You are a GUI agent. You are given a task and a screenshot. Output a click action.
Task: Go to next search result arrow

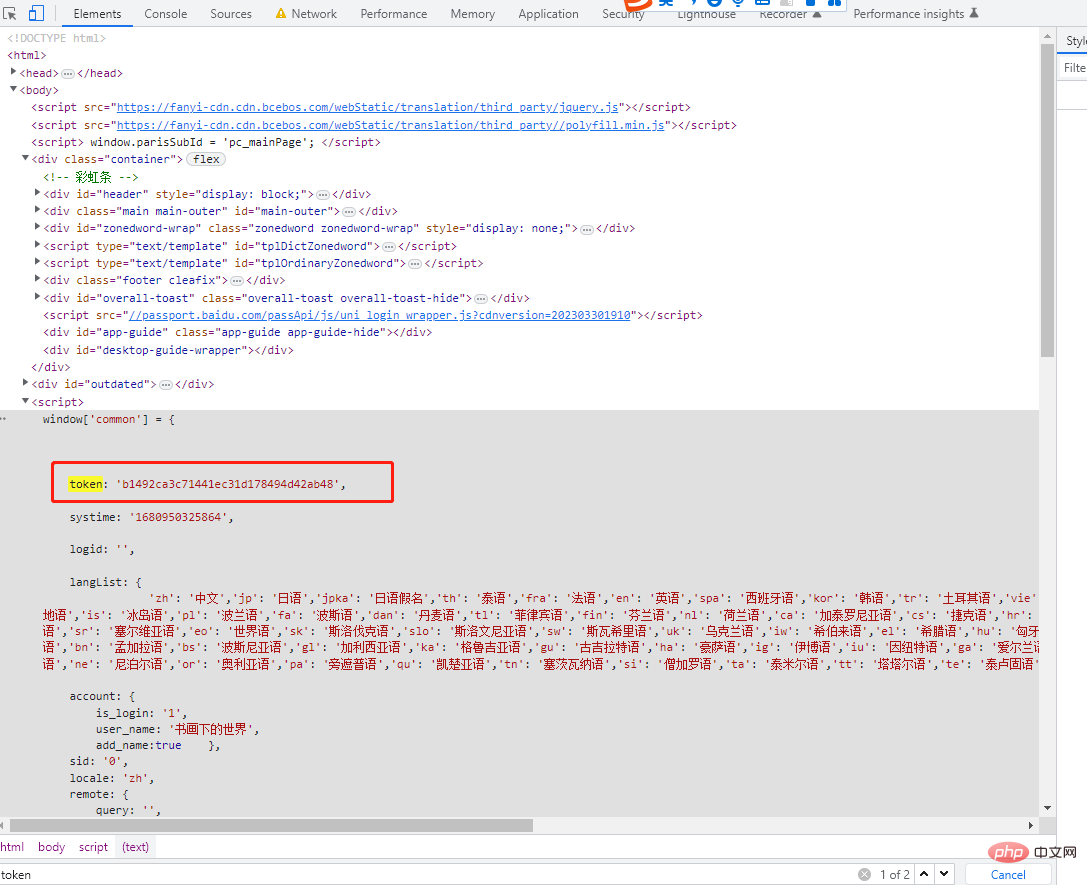[x=944, y=874]
